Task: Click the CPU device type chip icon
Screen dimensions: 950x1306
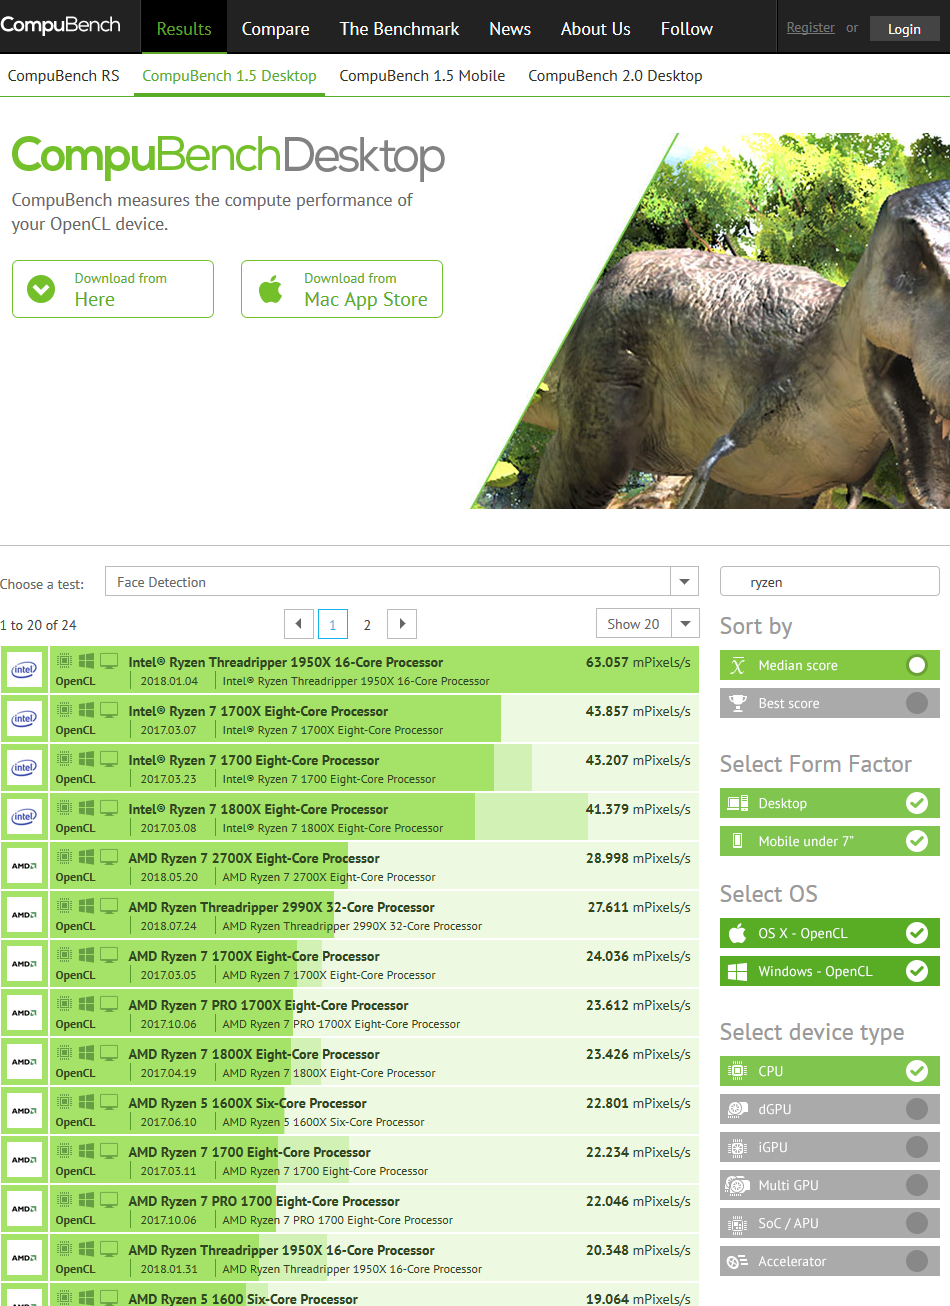Action: (738, 1072)
